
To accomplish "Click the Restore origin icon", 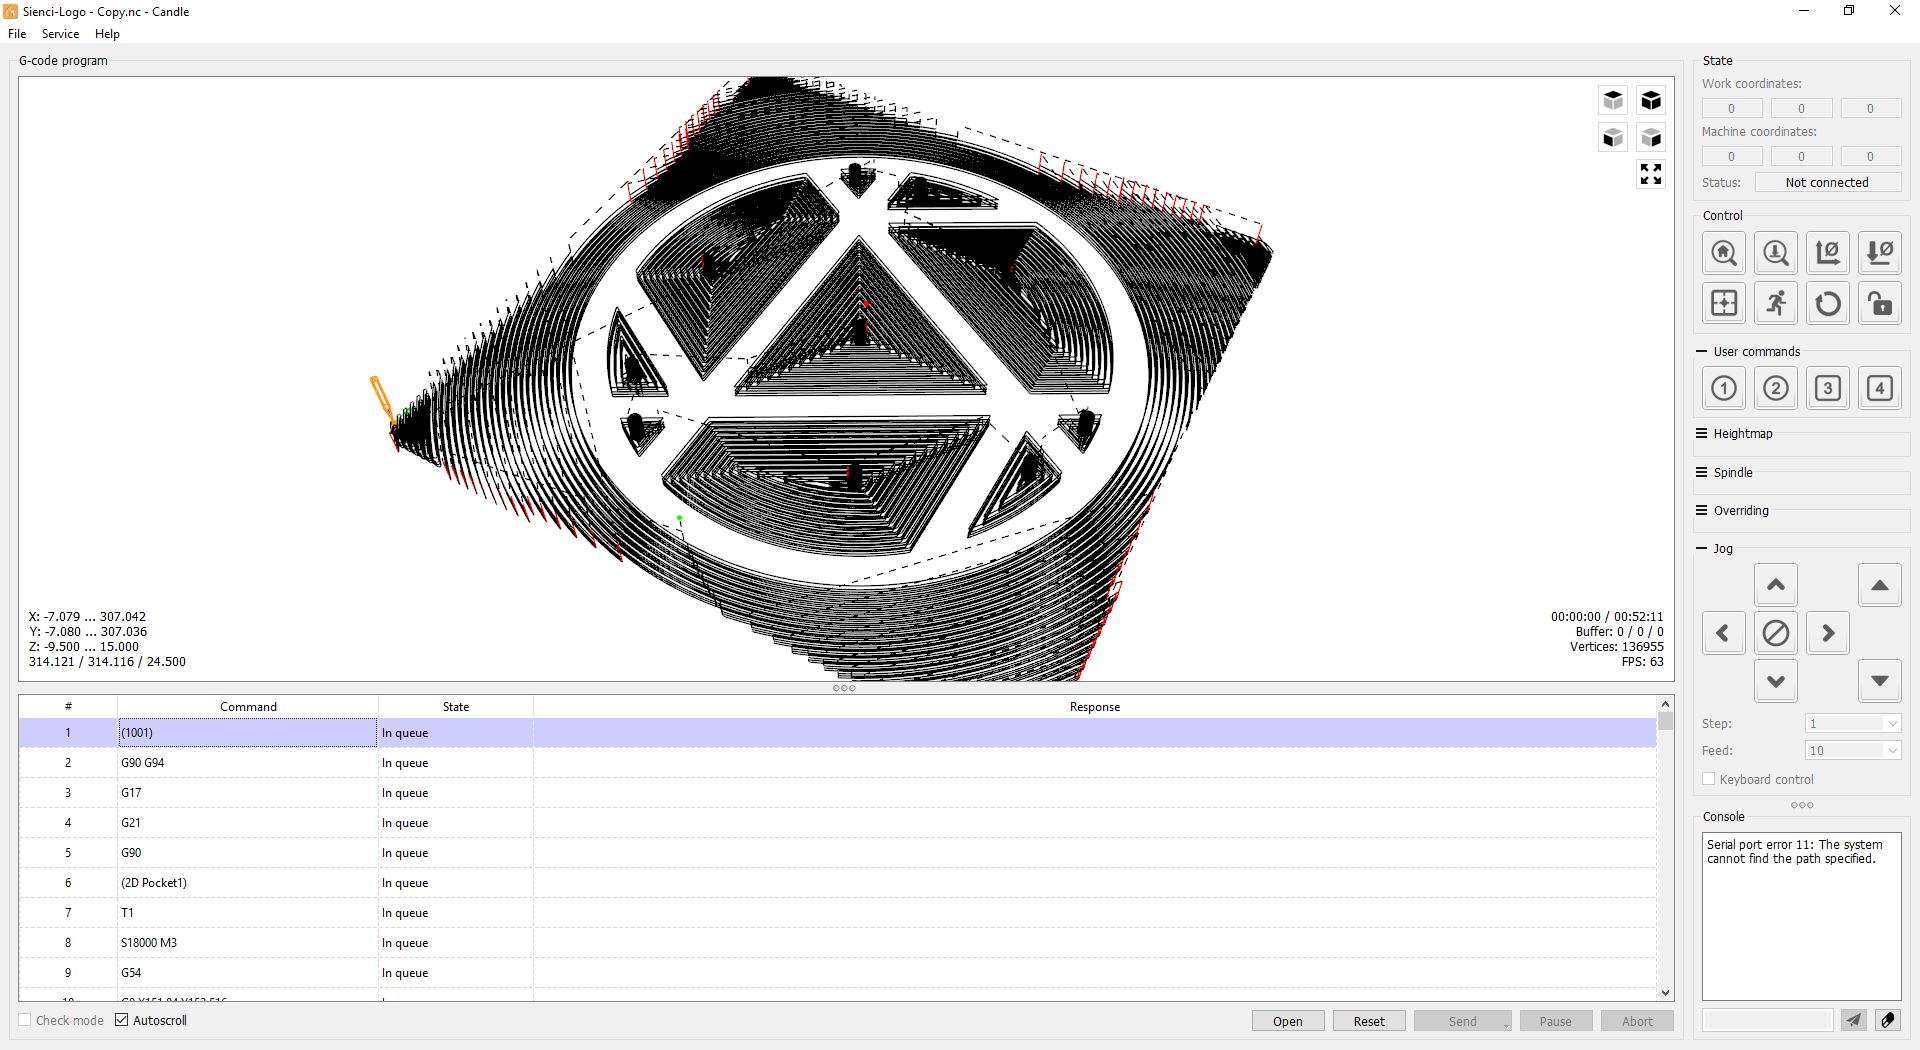I will point(1724,303).
